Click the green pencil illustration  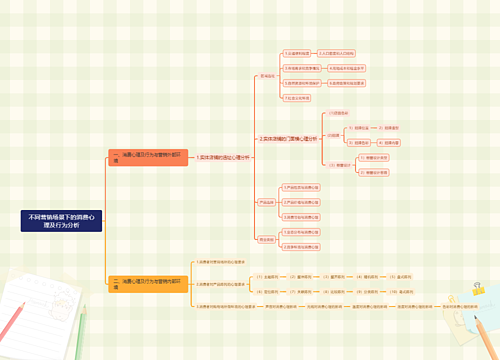click(x=80, y=332)
